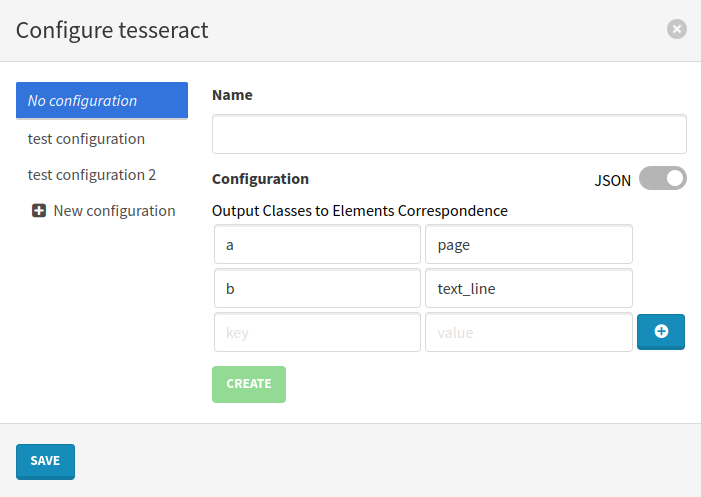
Task: Open the New configuration entry label
Action: point(114,211)
